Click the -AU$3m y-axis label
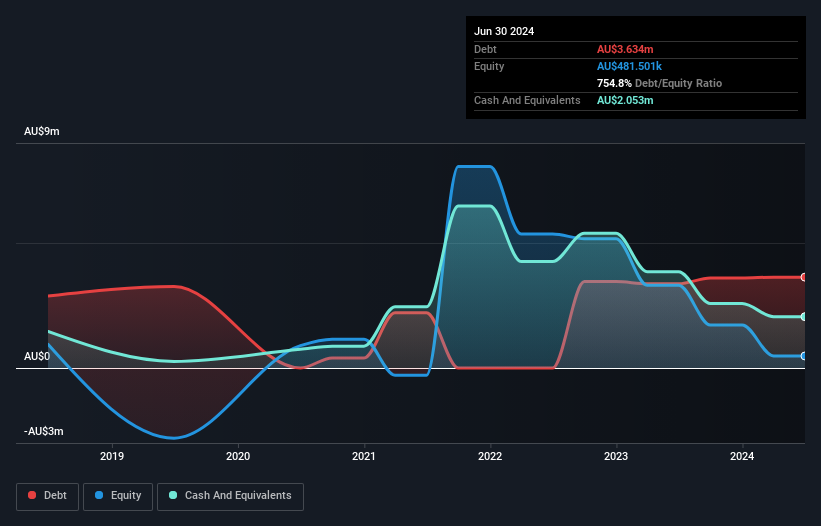The height and width of the screenshot is (526, 821). pyautogui.click(x=43, y=431)
